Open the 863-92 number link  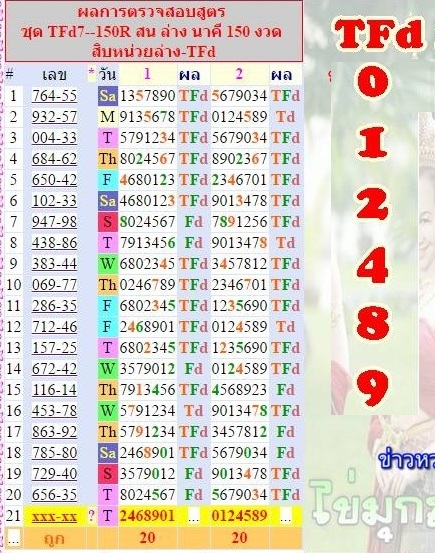point(54,432)
